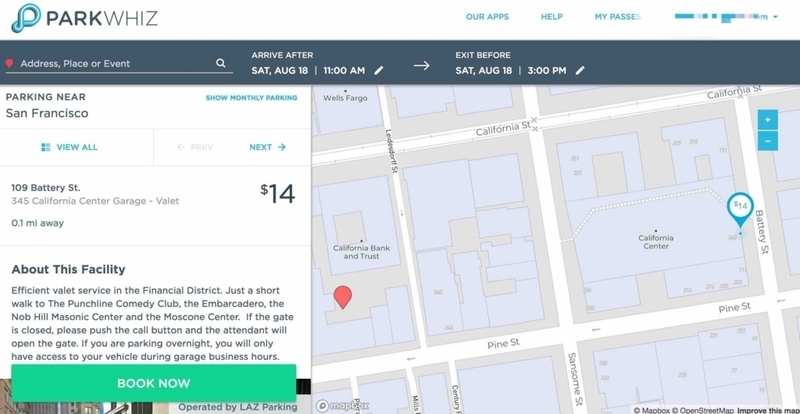
Task: Click the Mapbox logo
Action: [x=342, y=406]
